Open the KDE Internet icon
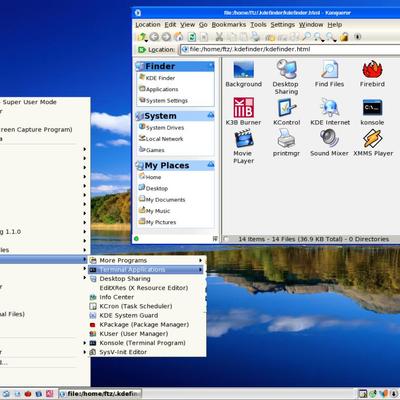 click(x=330, y=107)
